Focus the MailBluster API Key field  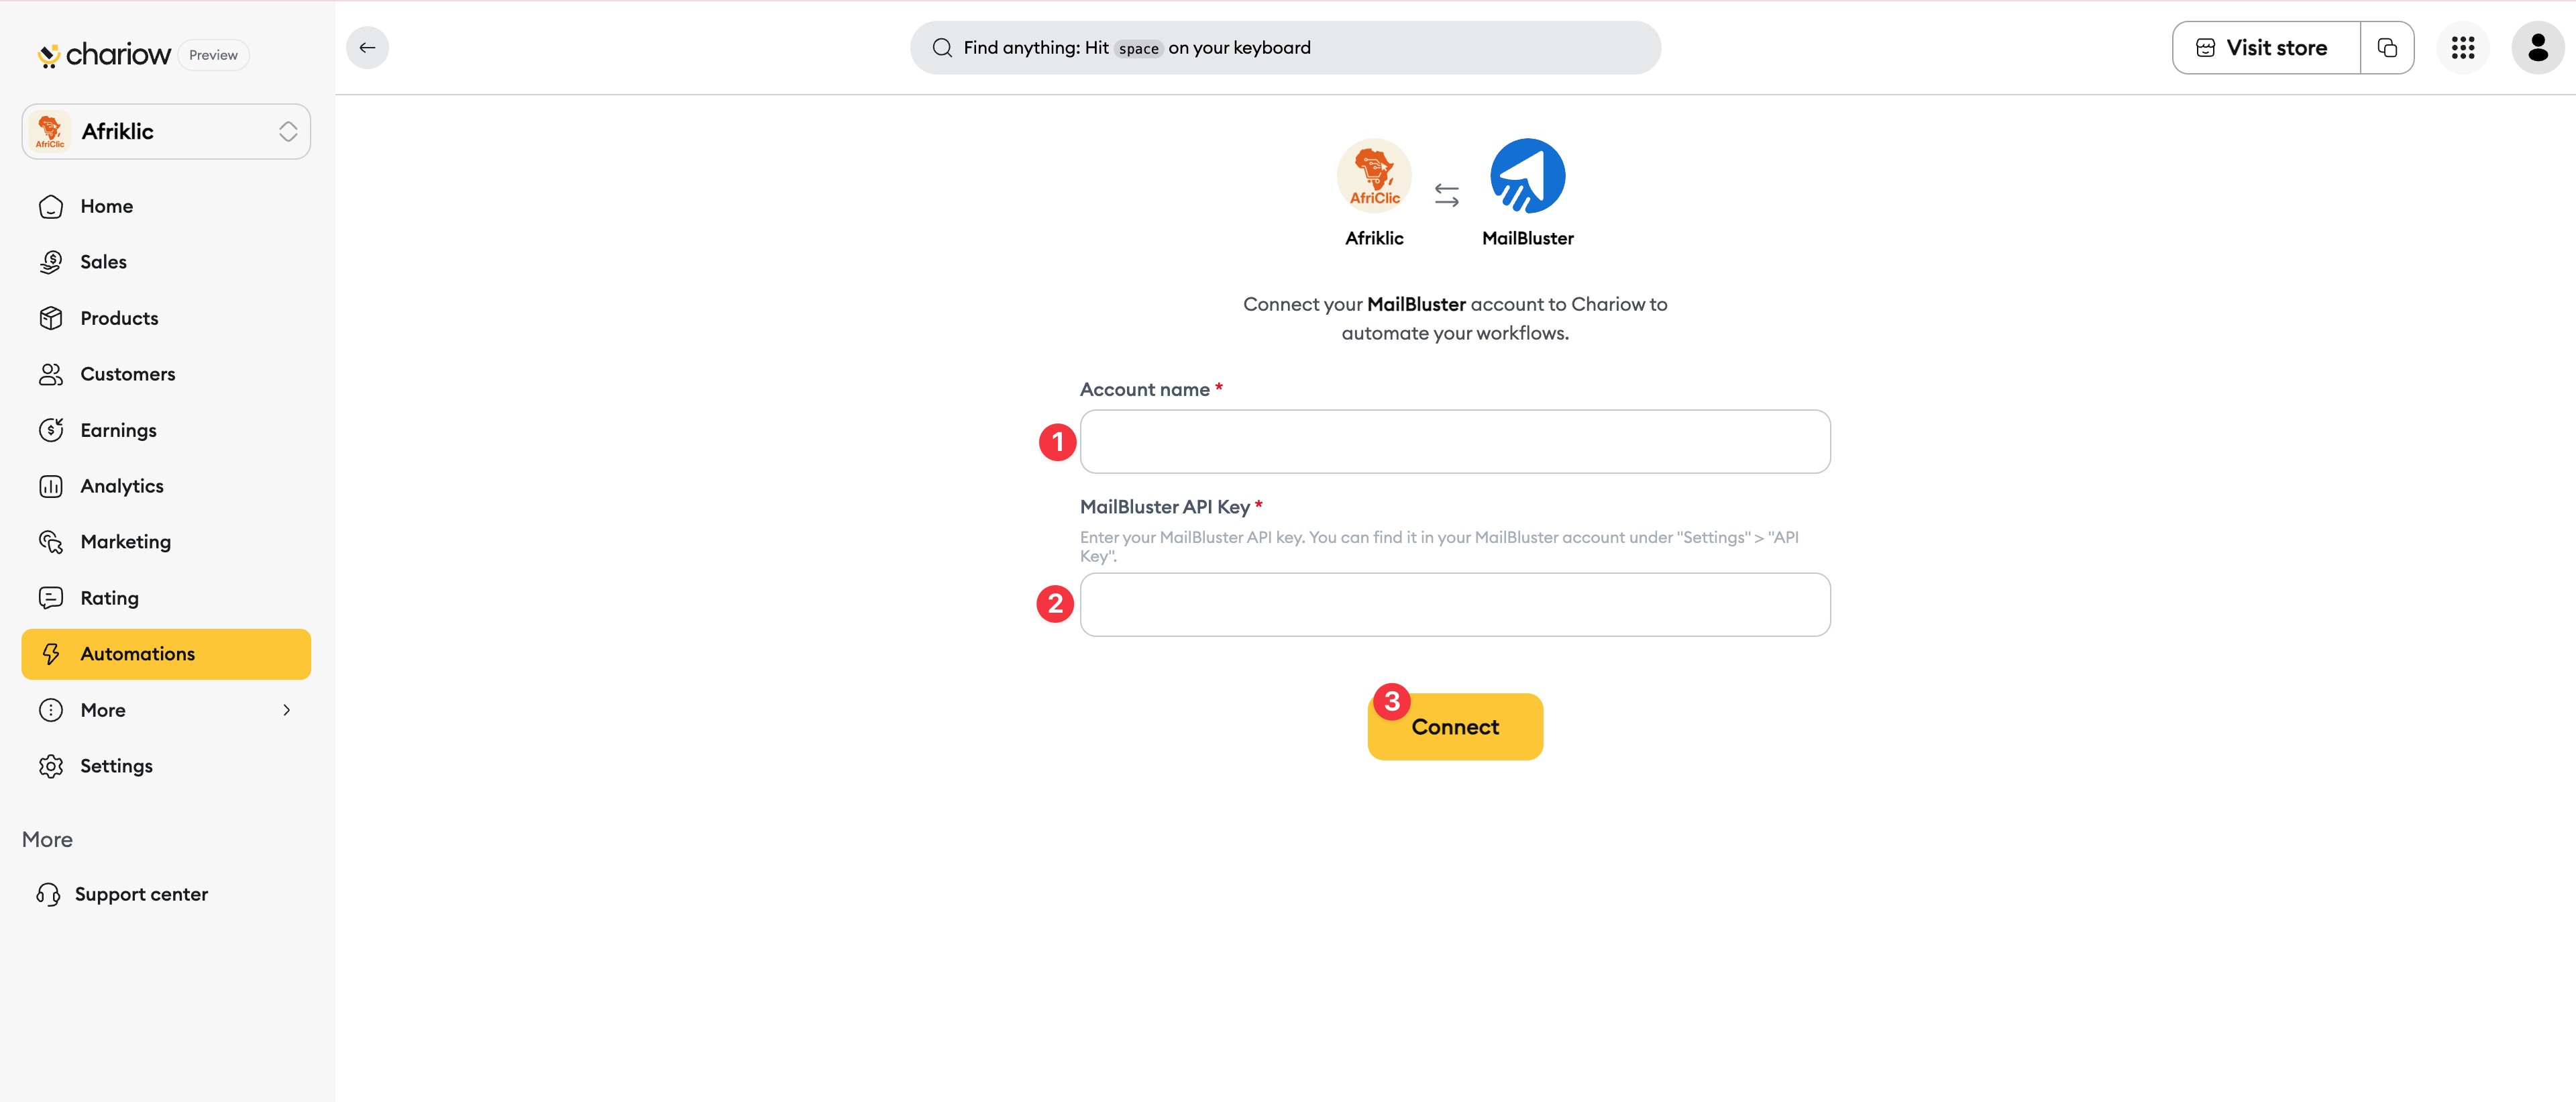click(1455, 604)
